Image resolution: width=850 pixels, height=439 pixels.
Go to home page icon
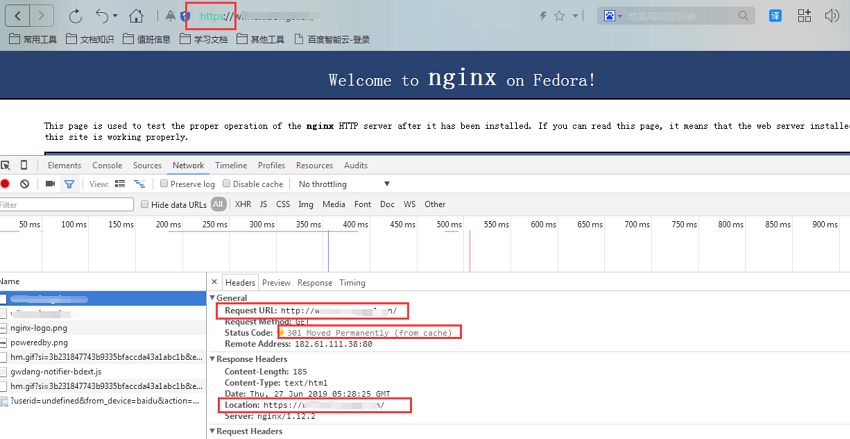[x=136, y=16]
